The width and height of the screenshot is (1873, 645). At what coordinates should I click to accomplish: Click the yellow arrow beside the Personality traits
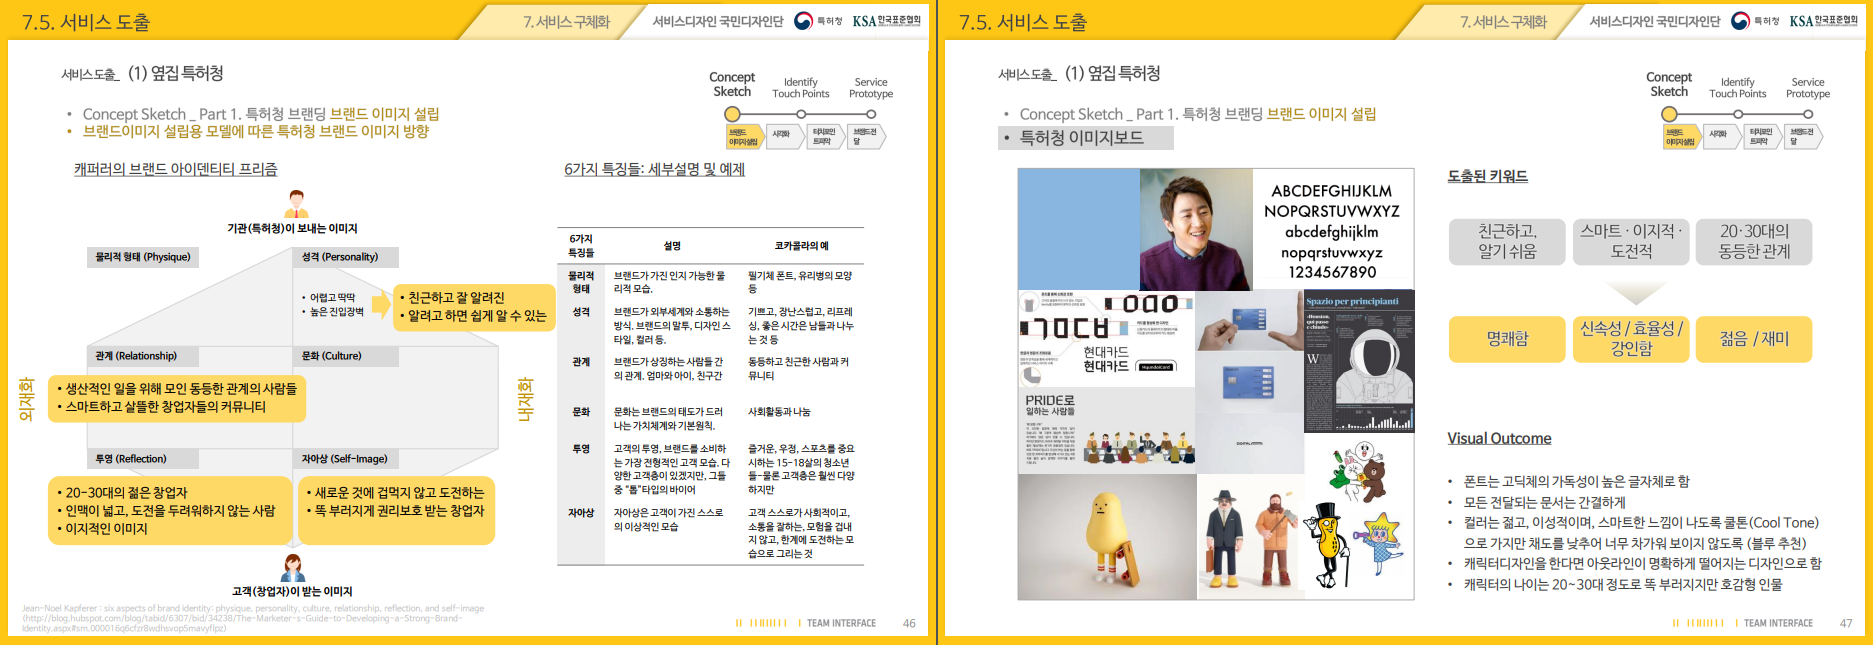click(381, 306)
